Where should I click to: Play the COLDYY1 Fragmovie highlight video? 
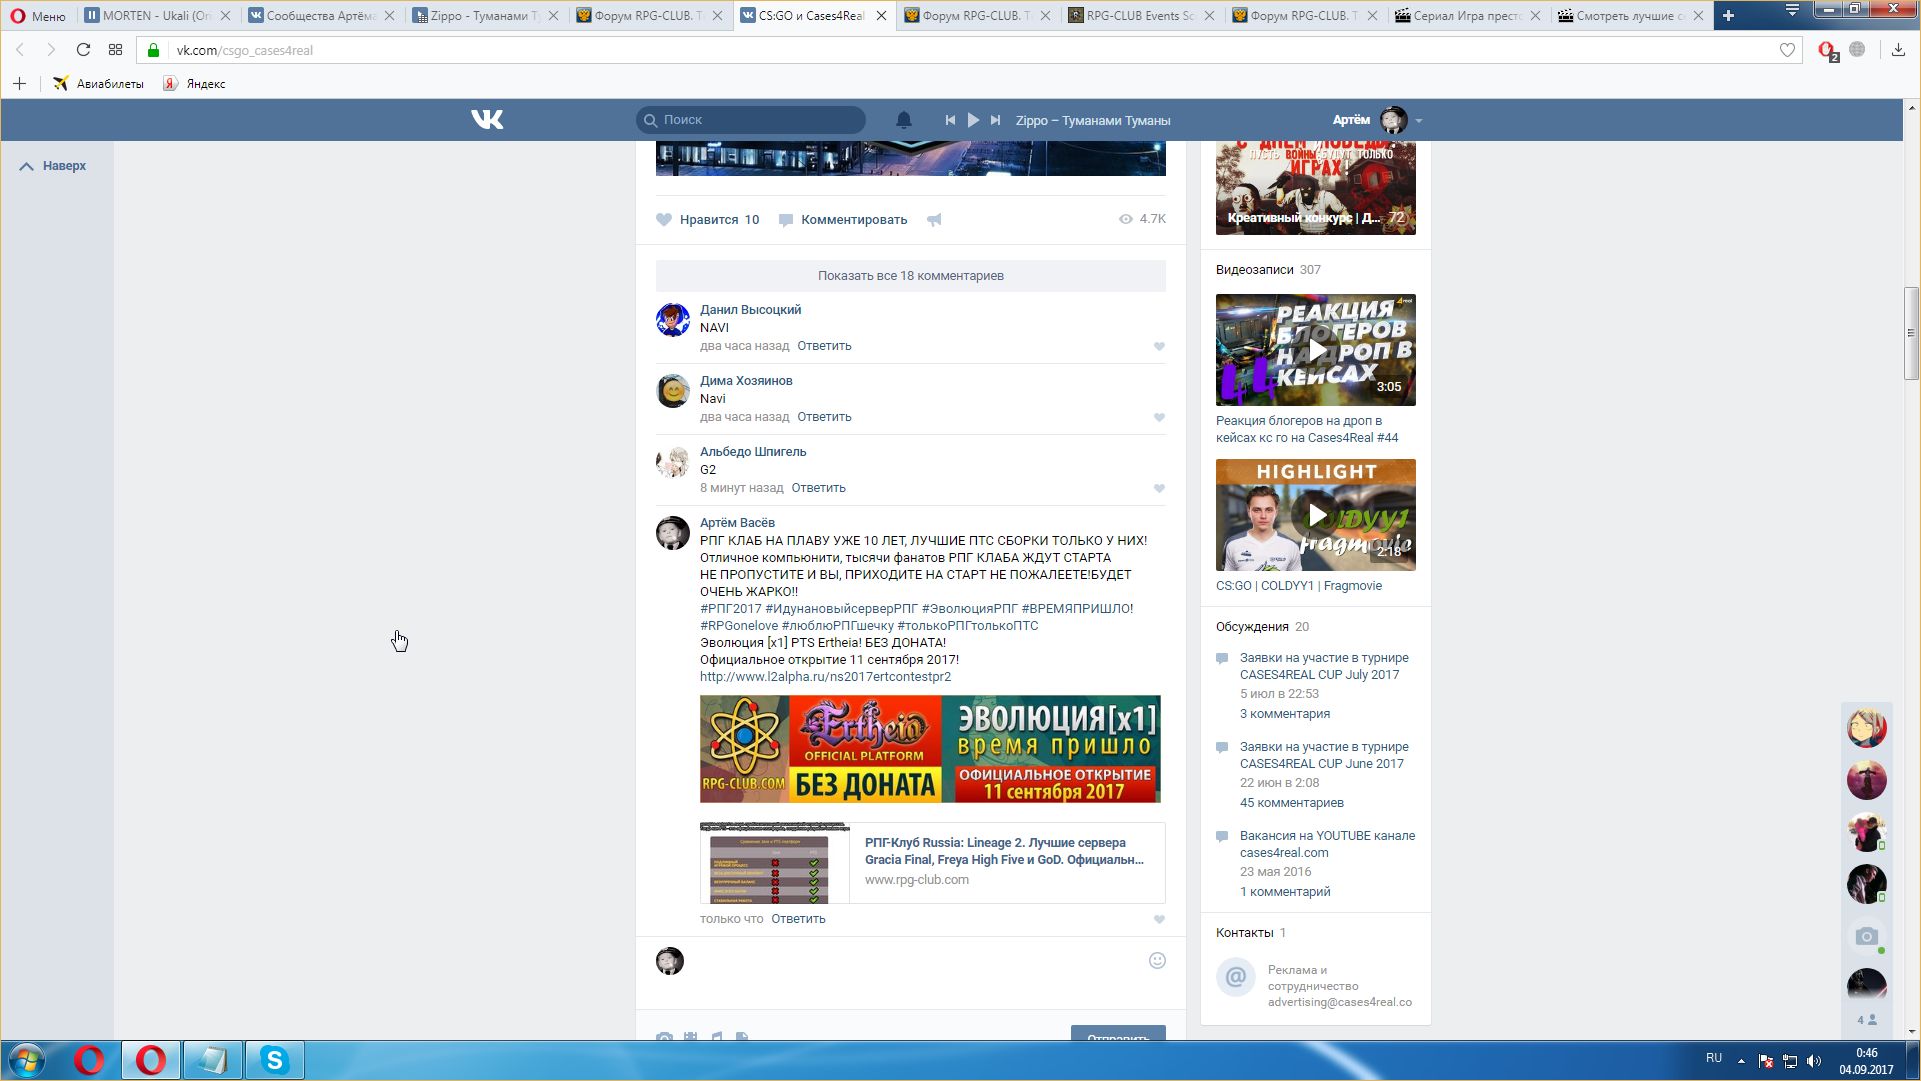coord(1315,515)
